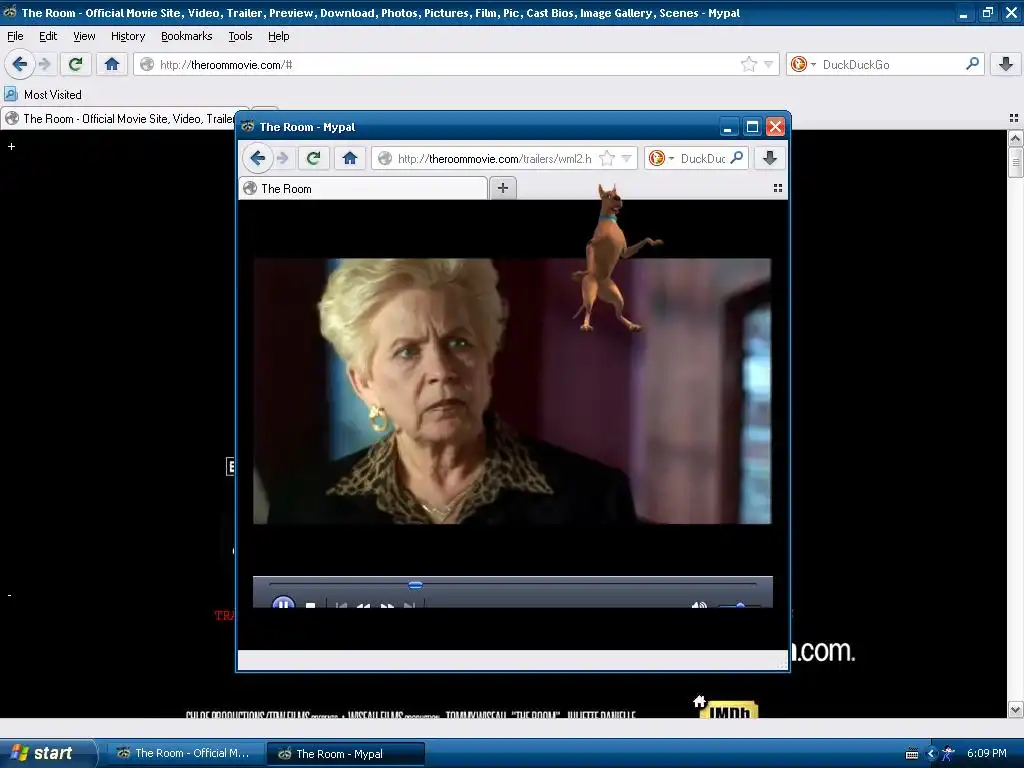
Task: Click forward arrow in main Mypal window
Action: [x=44, y=64]
